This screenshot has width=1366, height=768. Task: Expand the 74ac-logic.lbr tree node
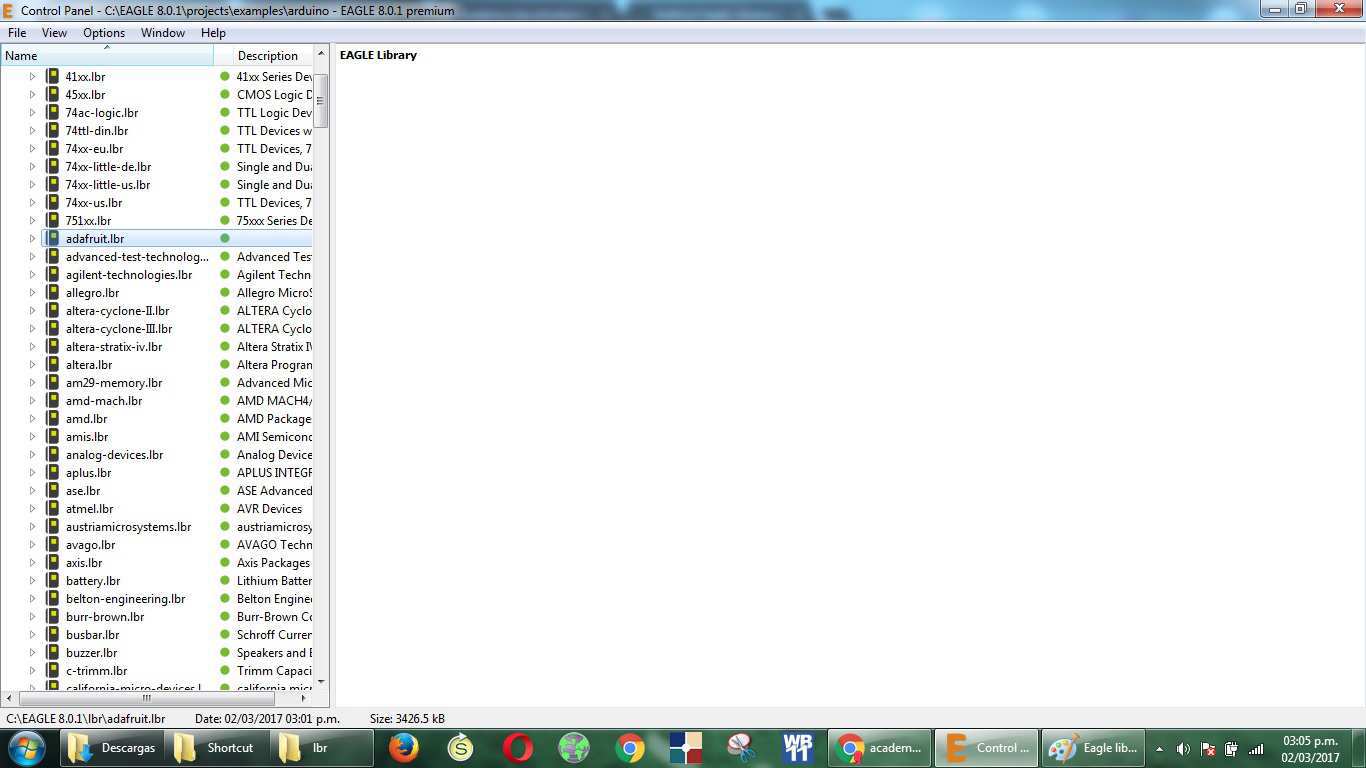32,112
